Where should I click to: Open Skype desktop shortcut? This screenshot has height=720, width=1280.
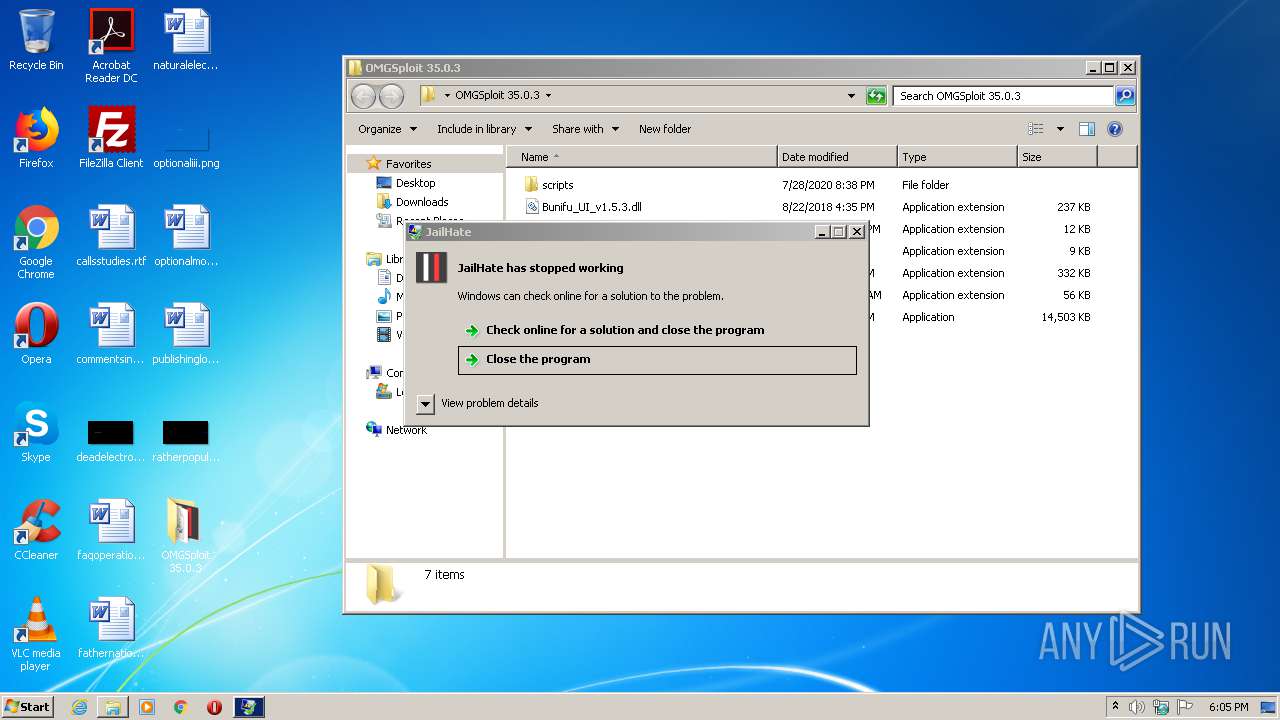[x=36, y=432]
